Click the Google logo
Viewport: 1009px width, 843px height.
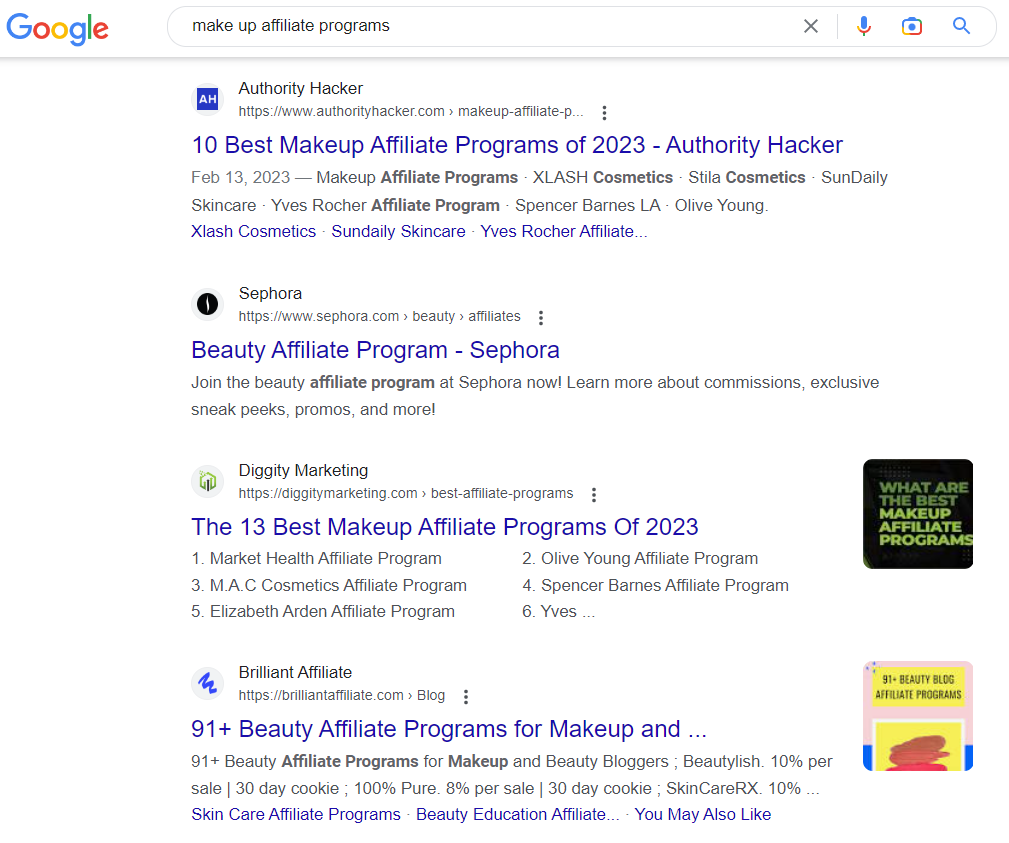click(x=57, y=28)
